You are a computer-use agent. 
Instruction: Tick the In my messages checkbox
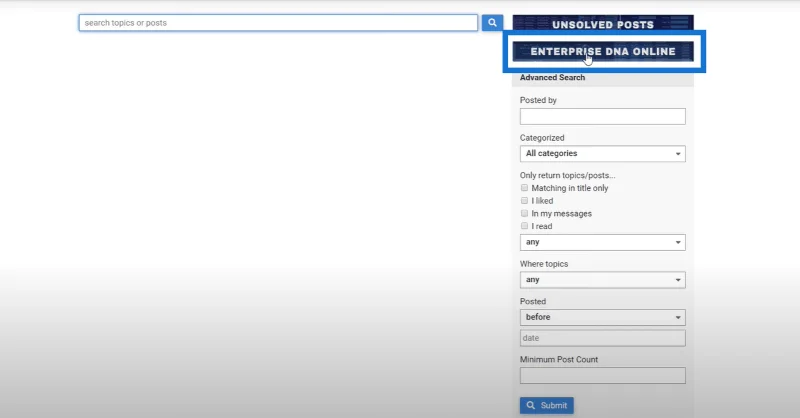pos(524,213)
